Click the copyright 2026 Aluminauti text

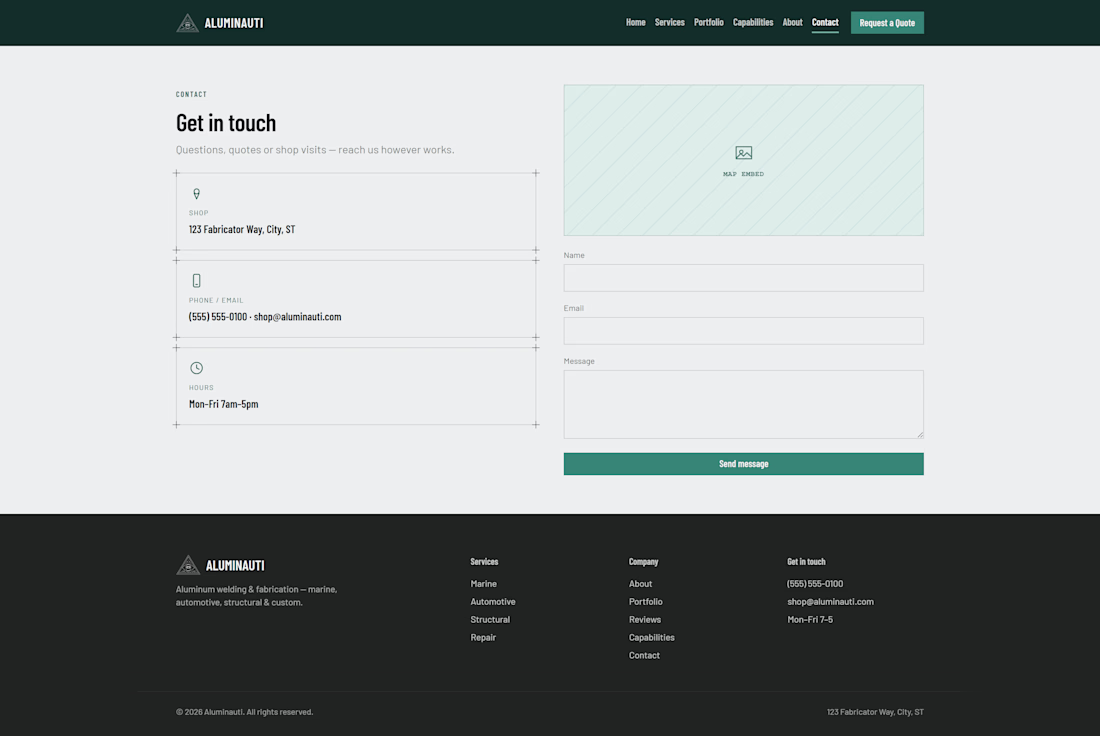tap(244, 711)
